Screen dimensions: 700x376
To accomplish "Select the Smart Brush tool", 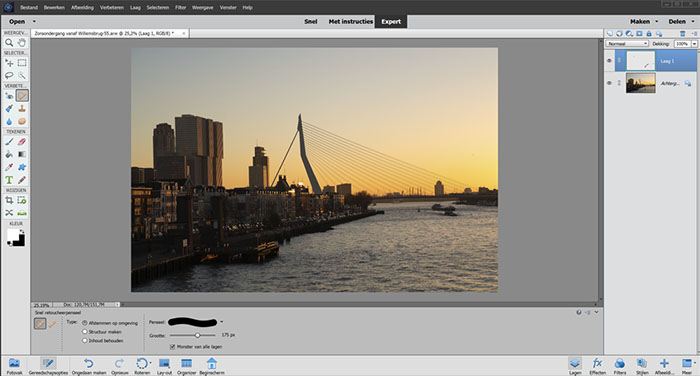I will [x=9, y=109].
